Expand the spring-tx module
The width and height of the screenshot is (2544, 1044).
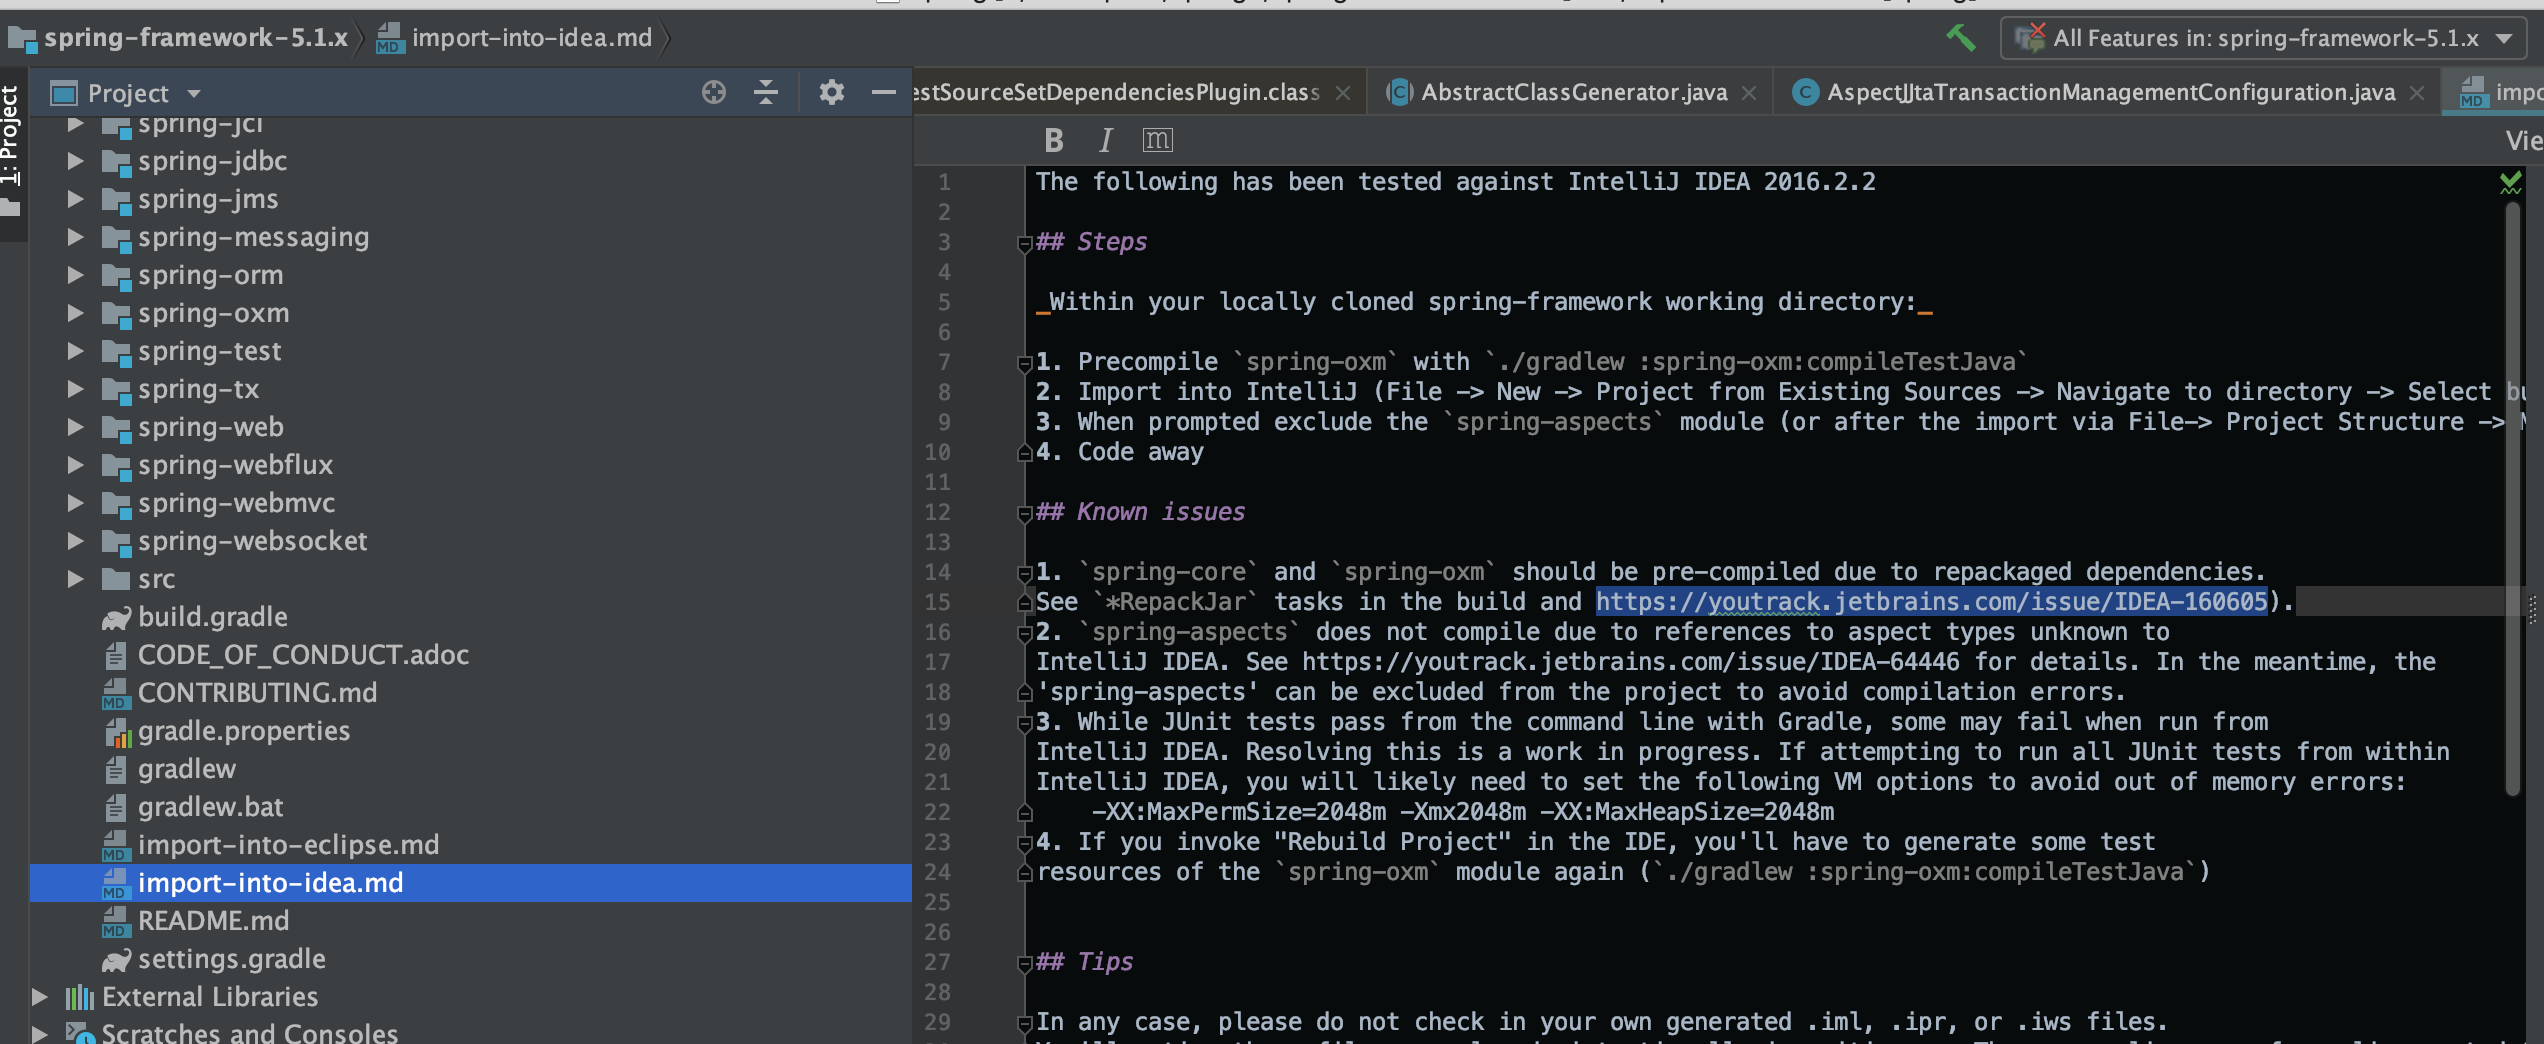tap(75, 389)
